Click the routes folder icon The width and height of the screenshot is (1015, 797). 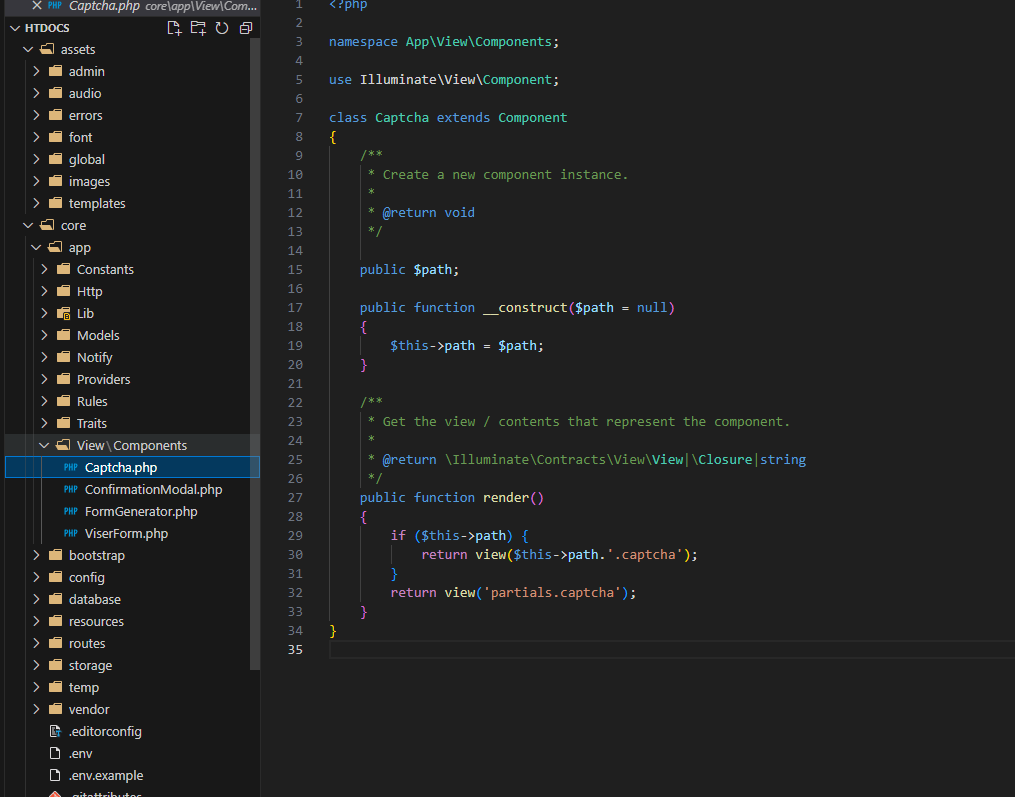56,643
